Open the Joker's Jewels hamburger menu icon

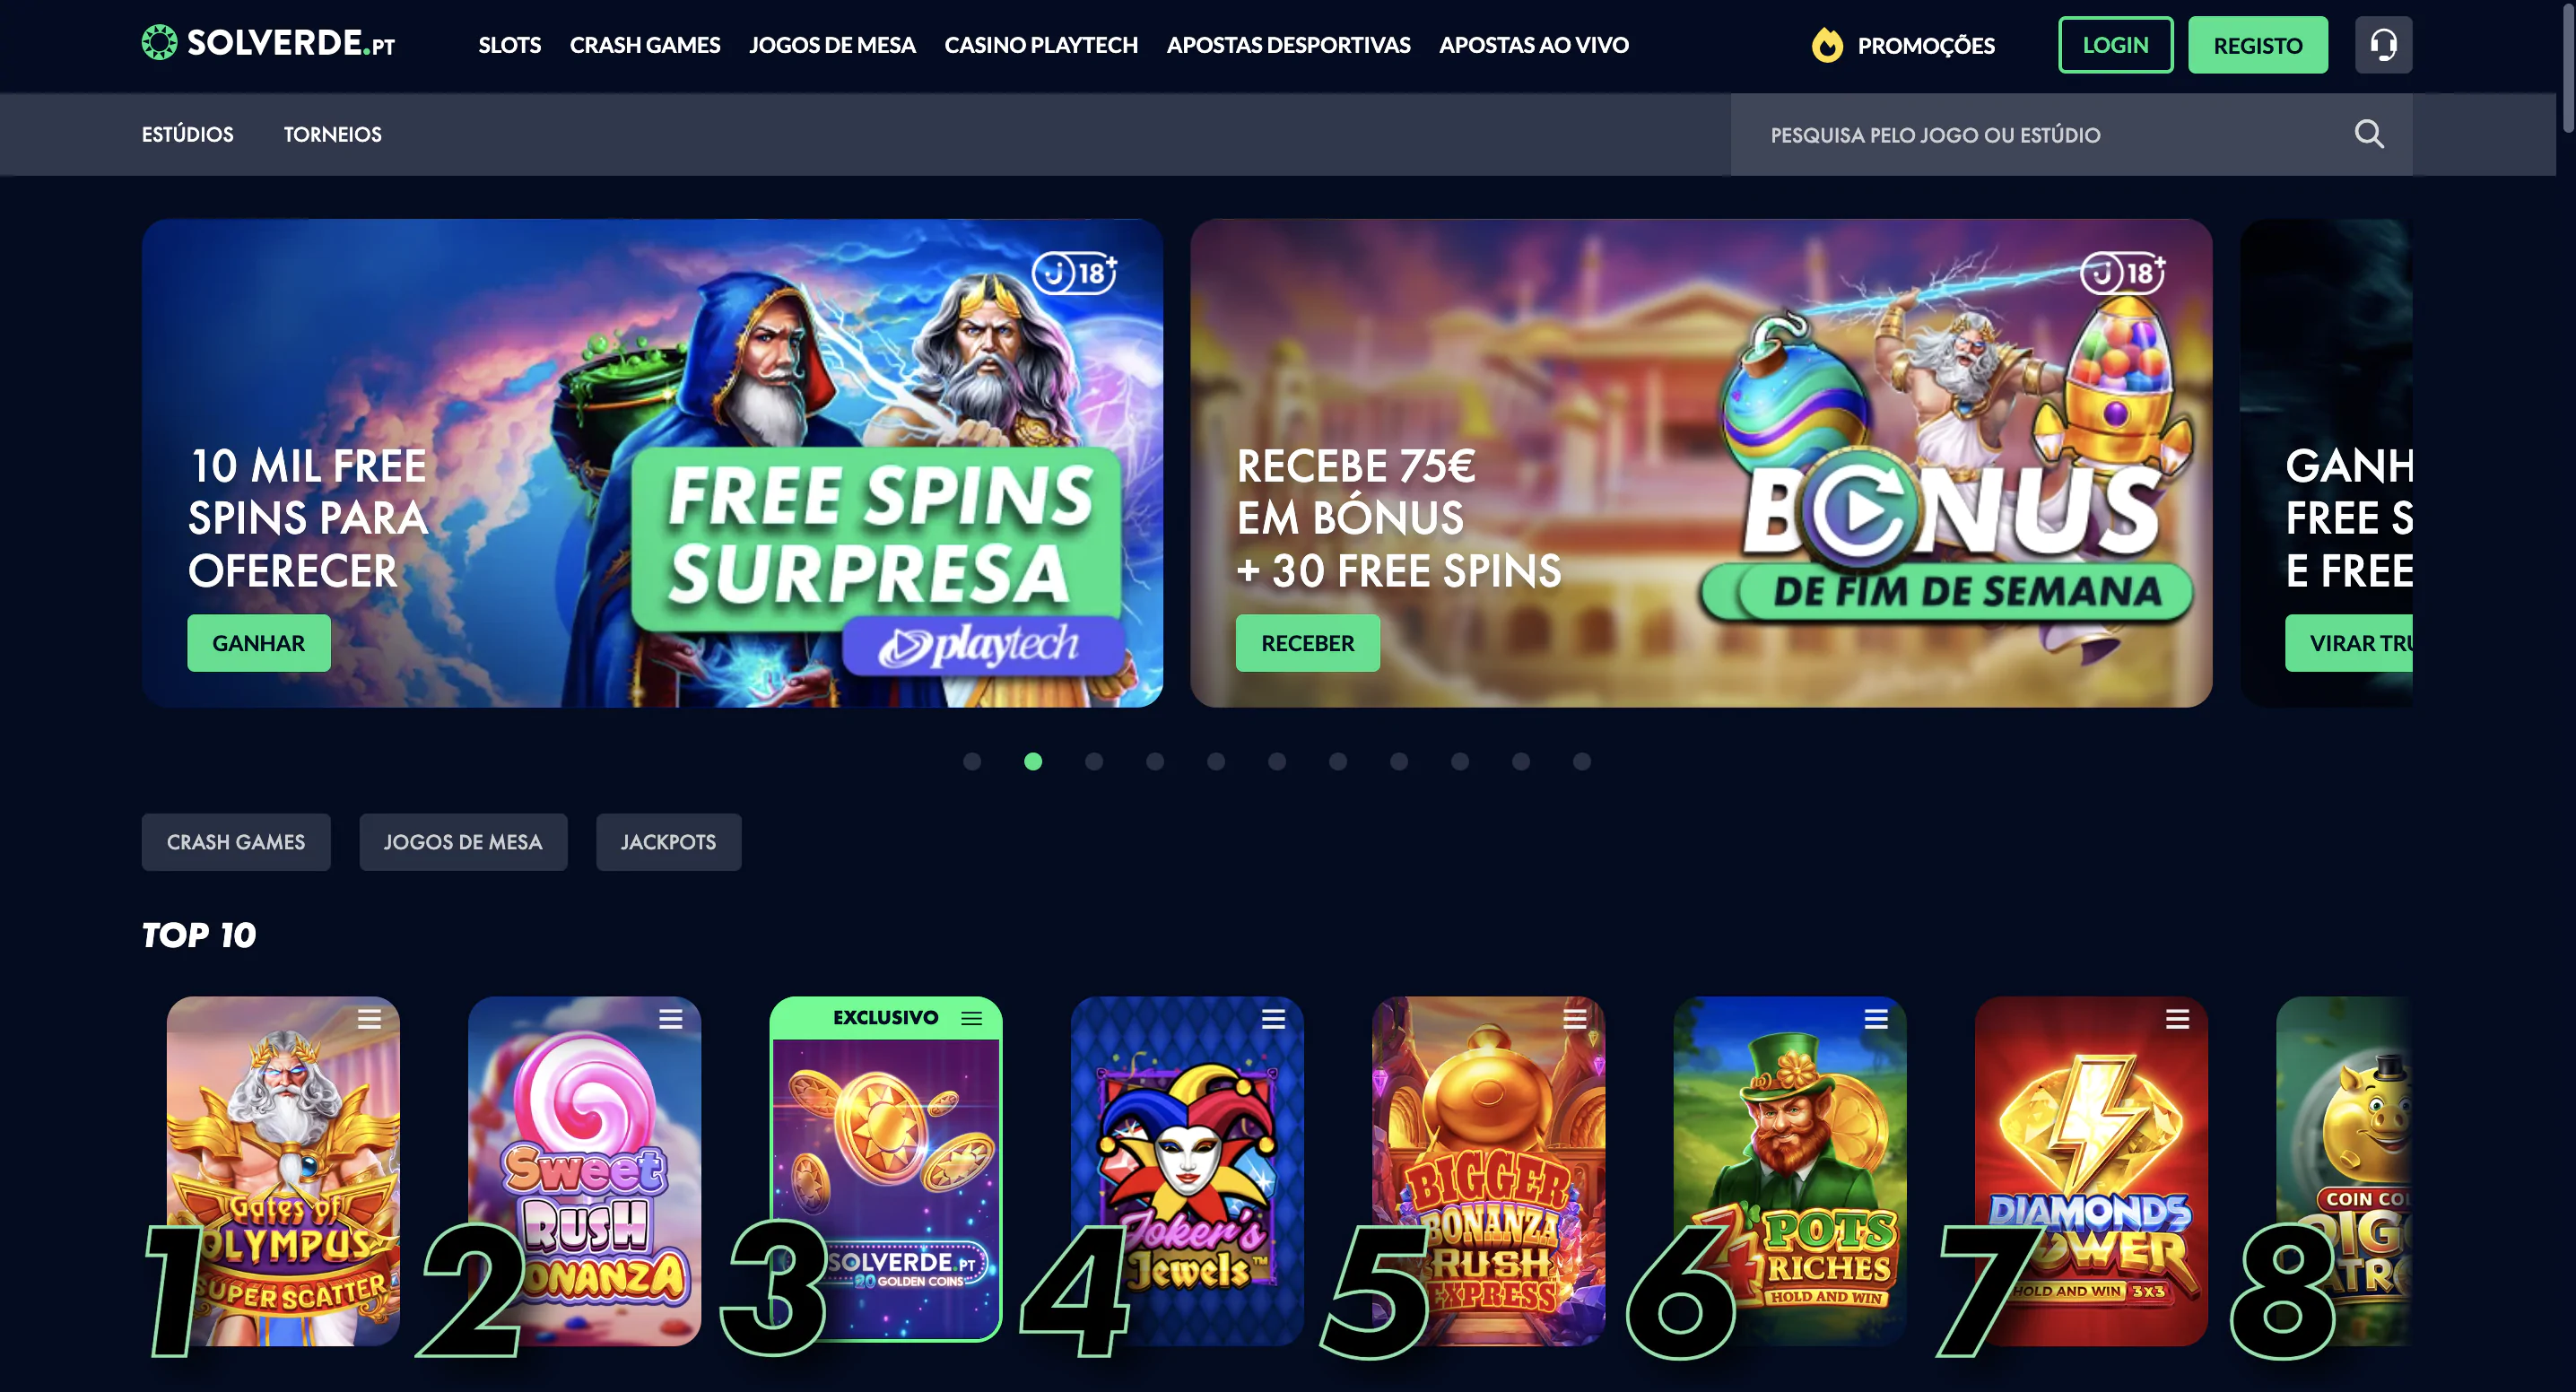[x=1273, y=1019]
